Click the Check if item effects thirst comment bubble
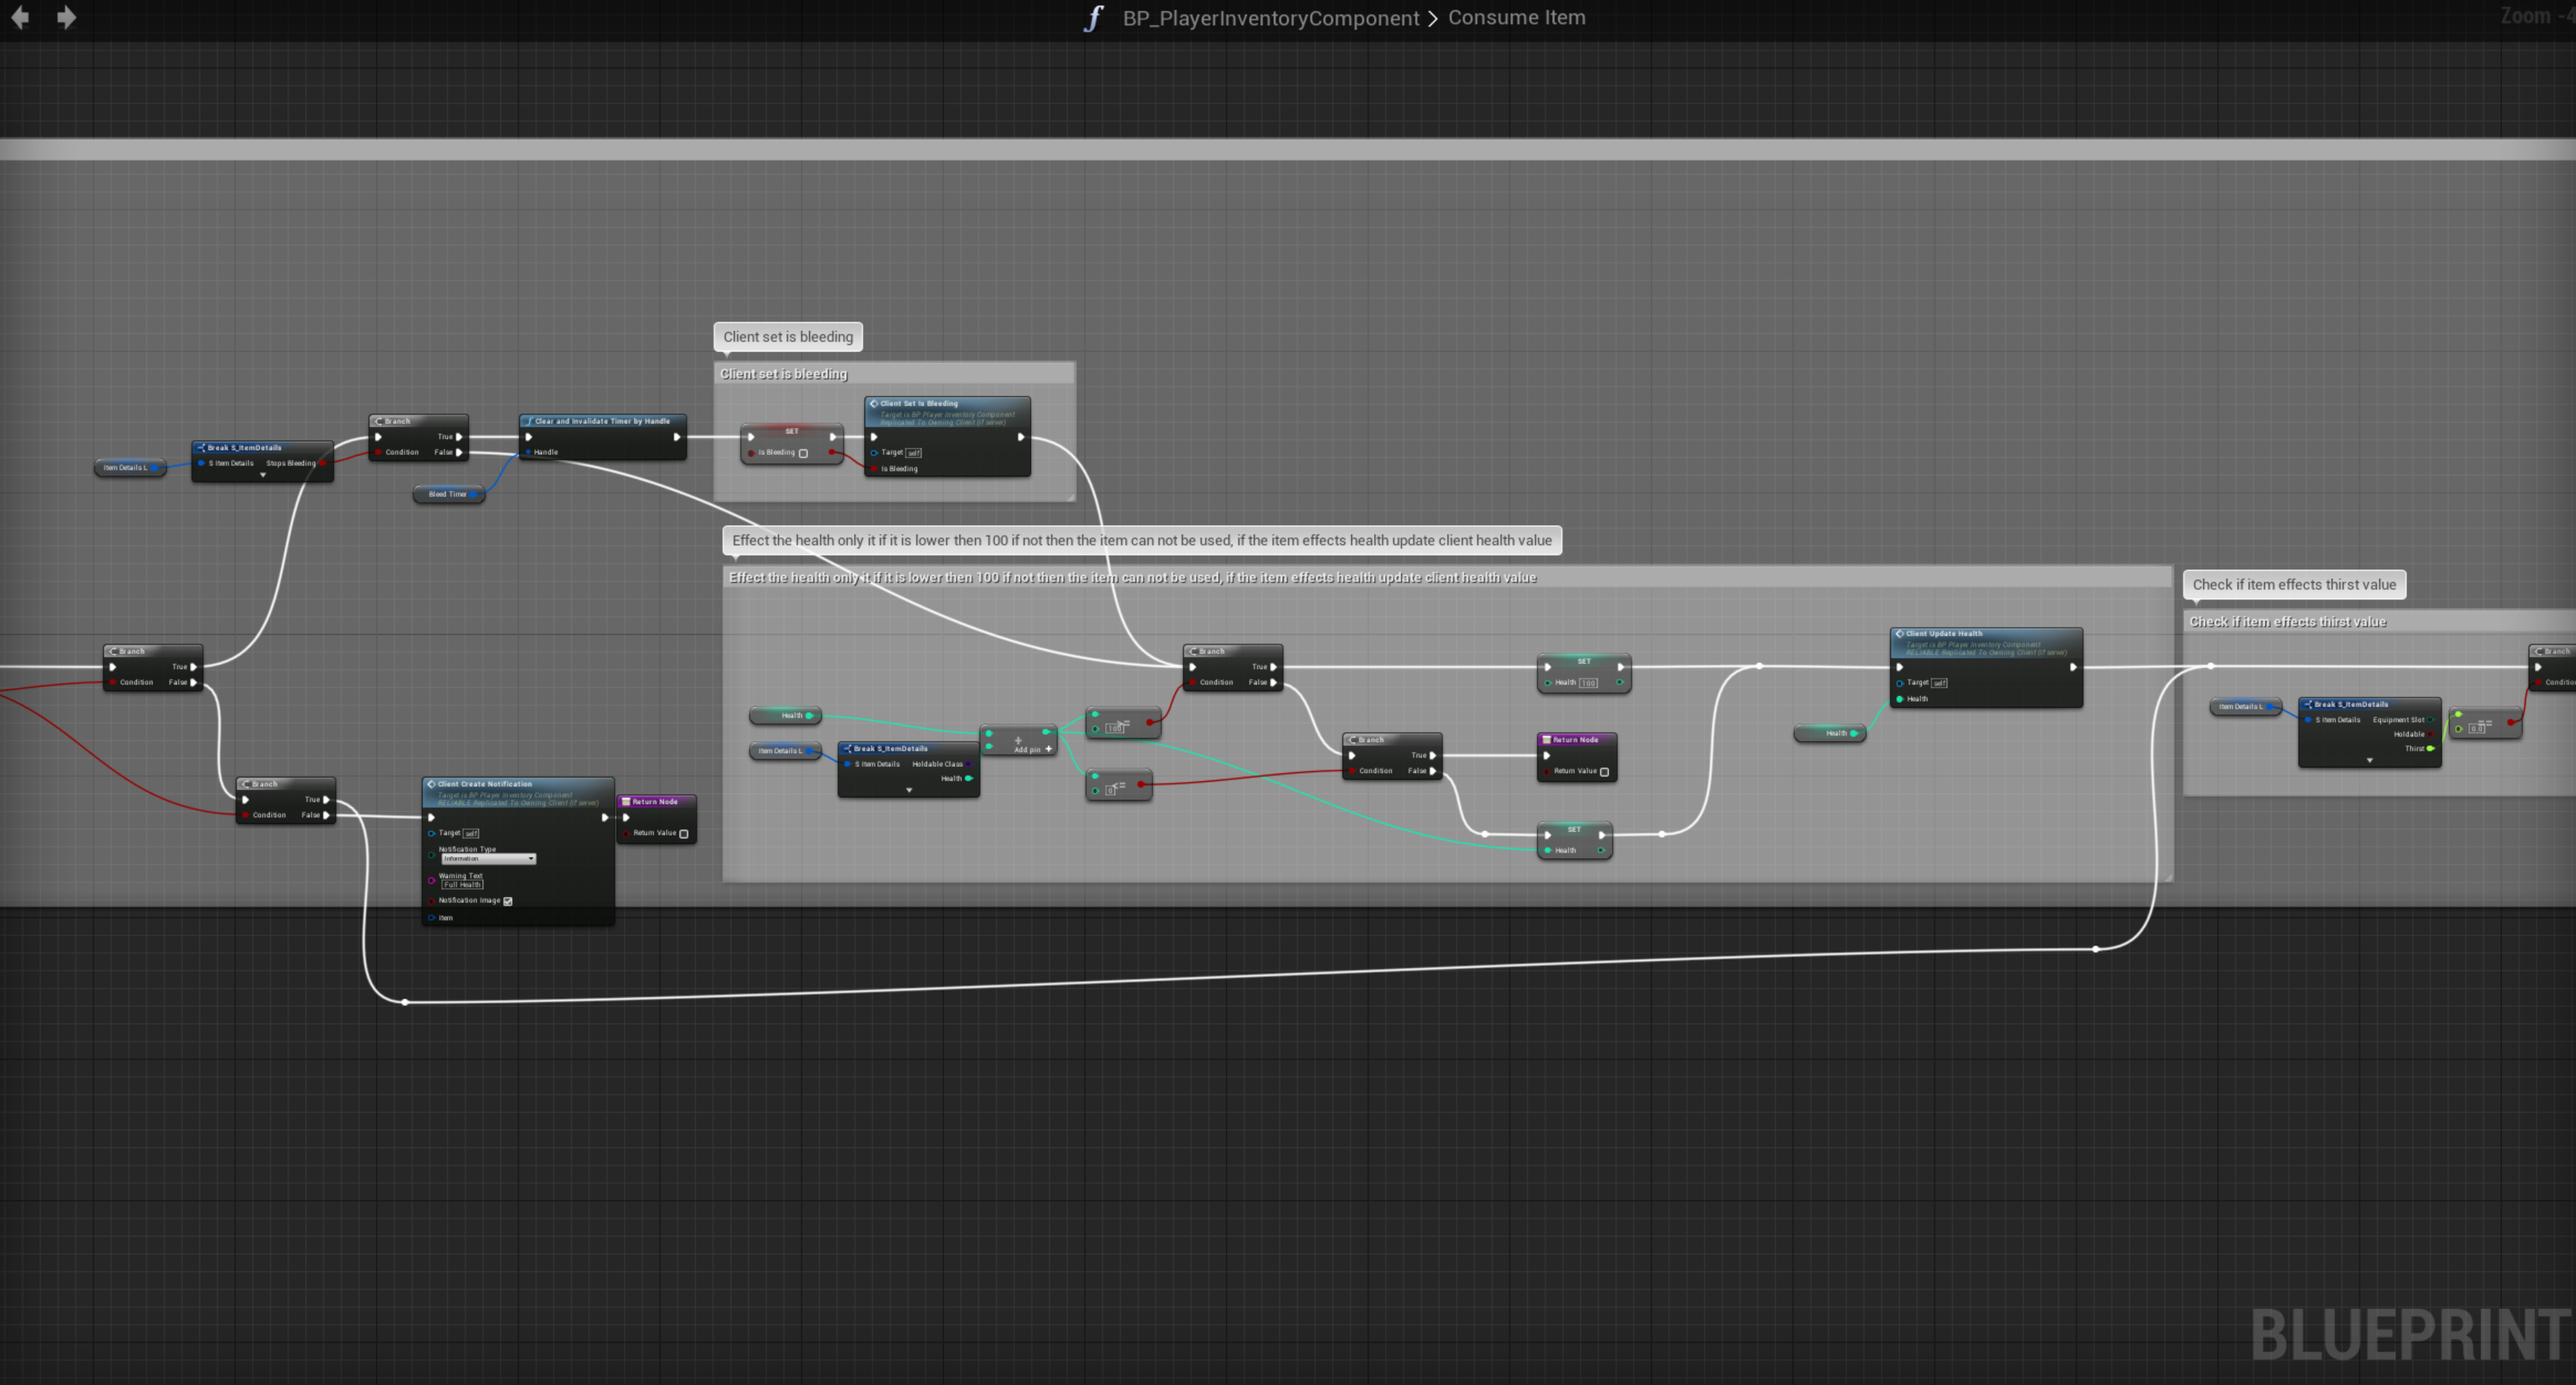The width and height of the screenshot is (2576, 1385). (2293, 585)
